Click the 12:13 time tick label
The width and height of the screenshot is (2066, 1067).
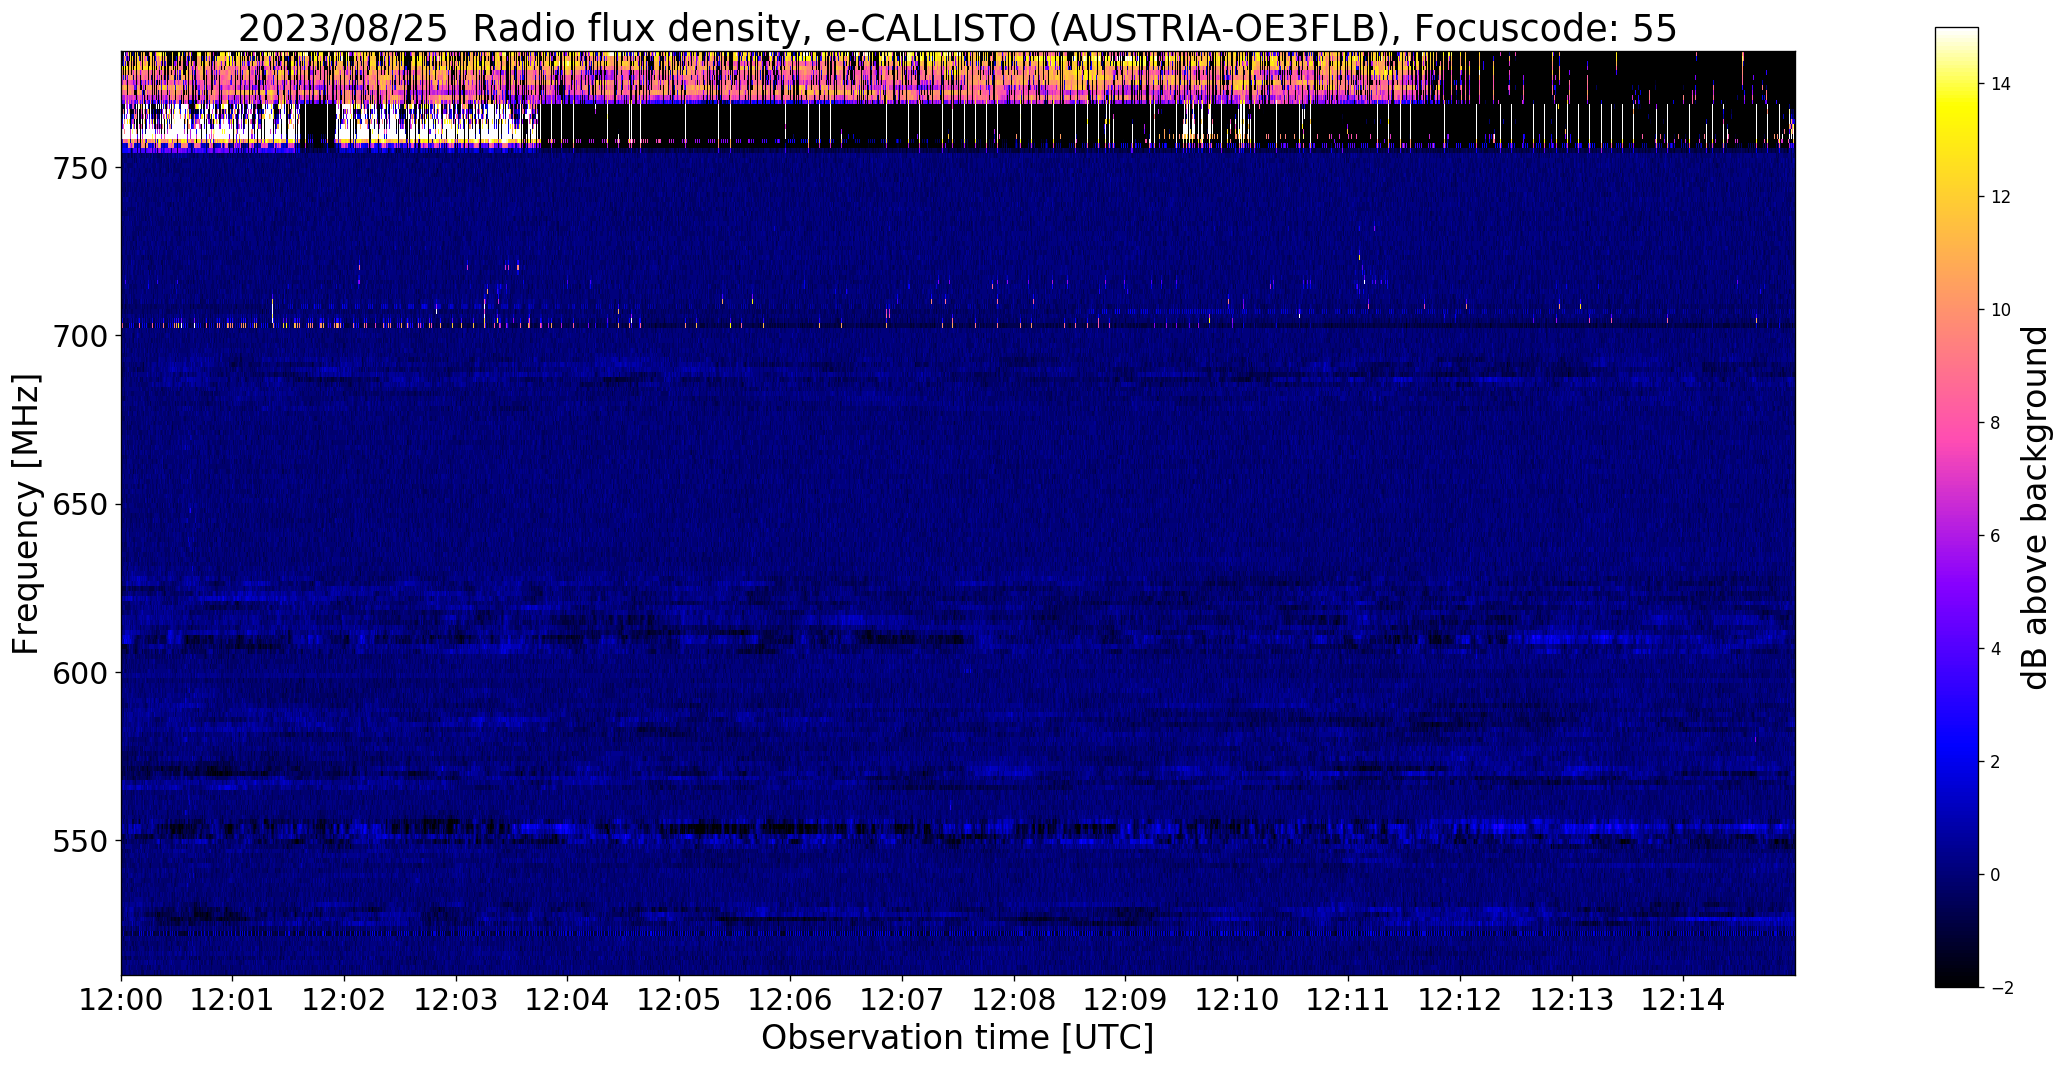click(1573, 999)
